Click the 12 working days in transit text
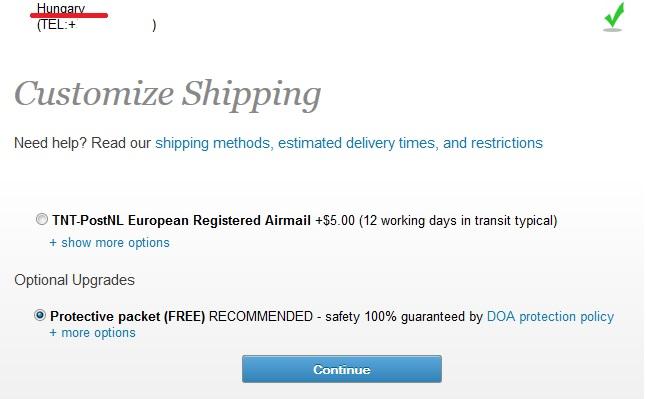Image resolution: width=646 pixels, height=399 pixels. pyautogui.click(x=458, y=221)
